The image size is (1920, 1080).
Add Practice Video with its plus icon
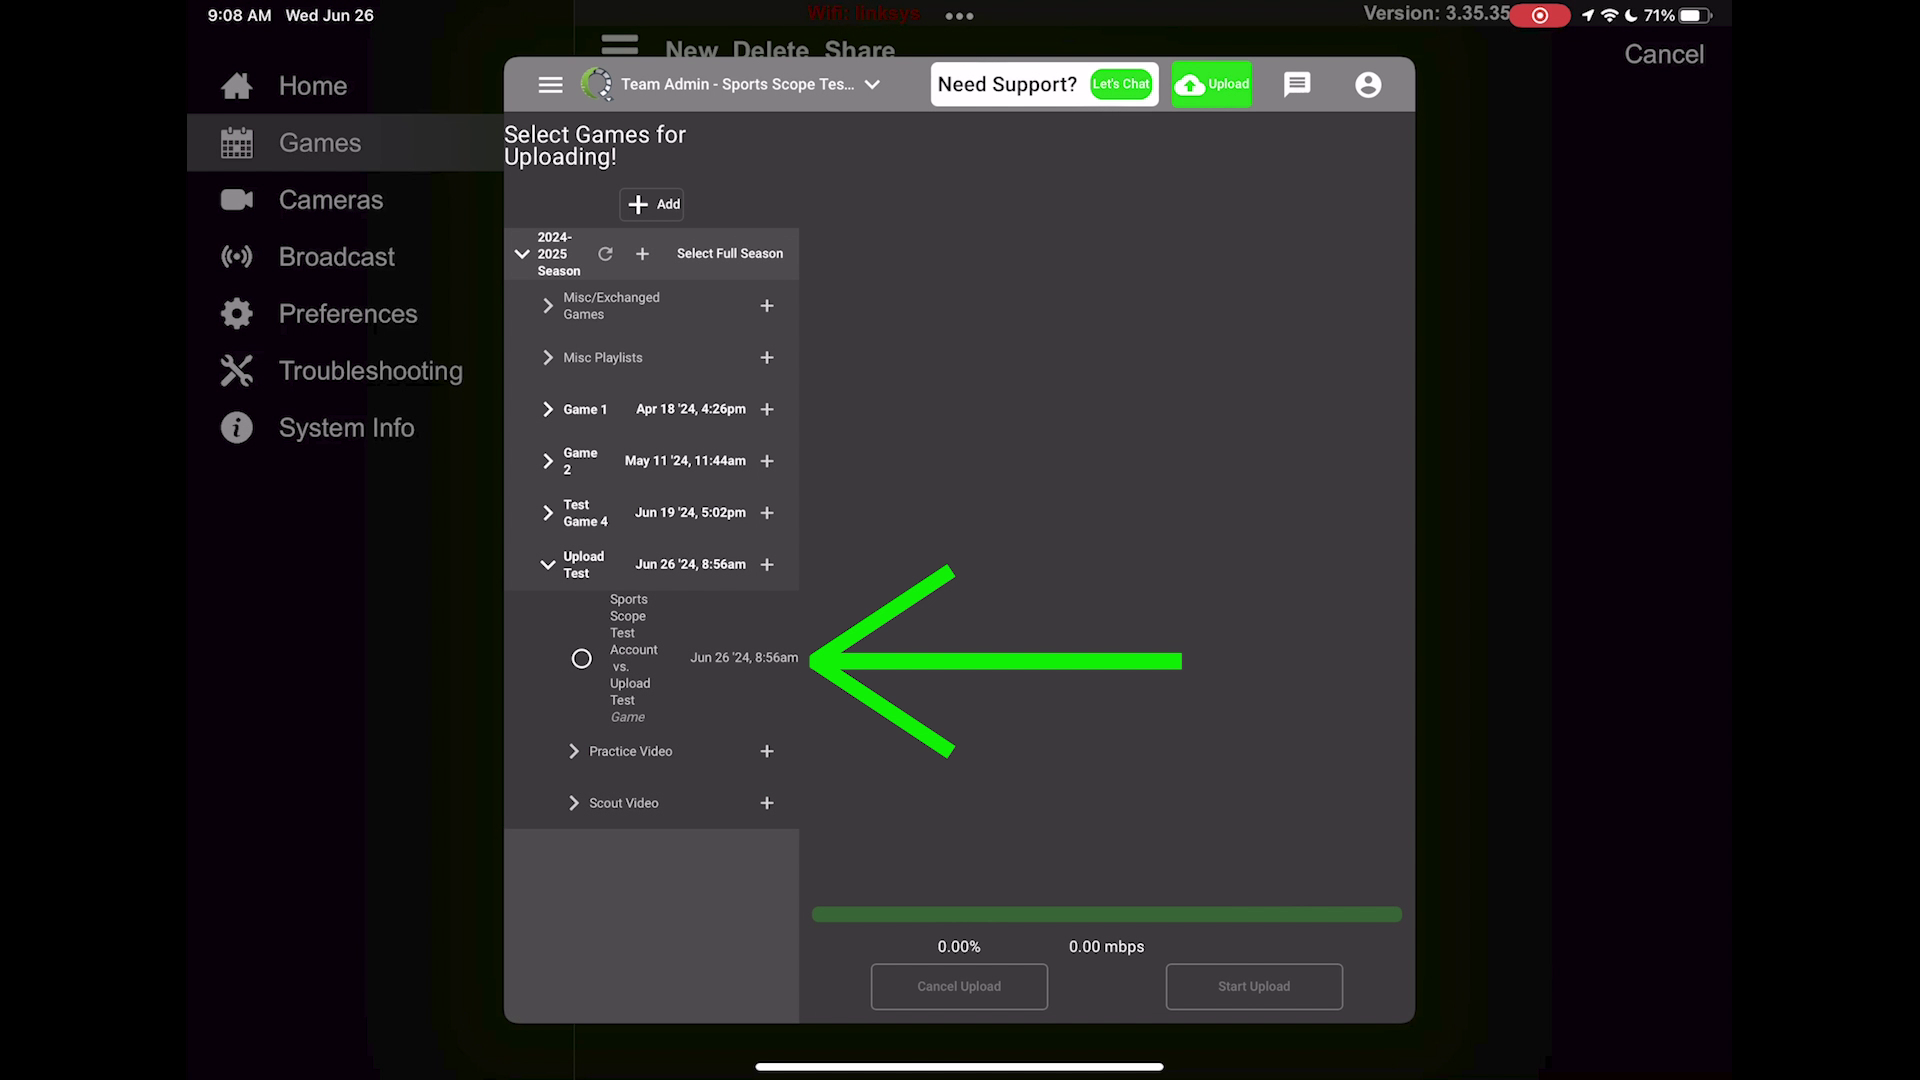pos(767,751)
